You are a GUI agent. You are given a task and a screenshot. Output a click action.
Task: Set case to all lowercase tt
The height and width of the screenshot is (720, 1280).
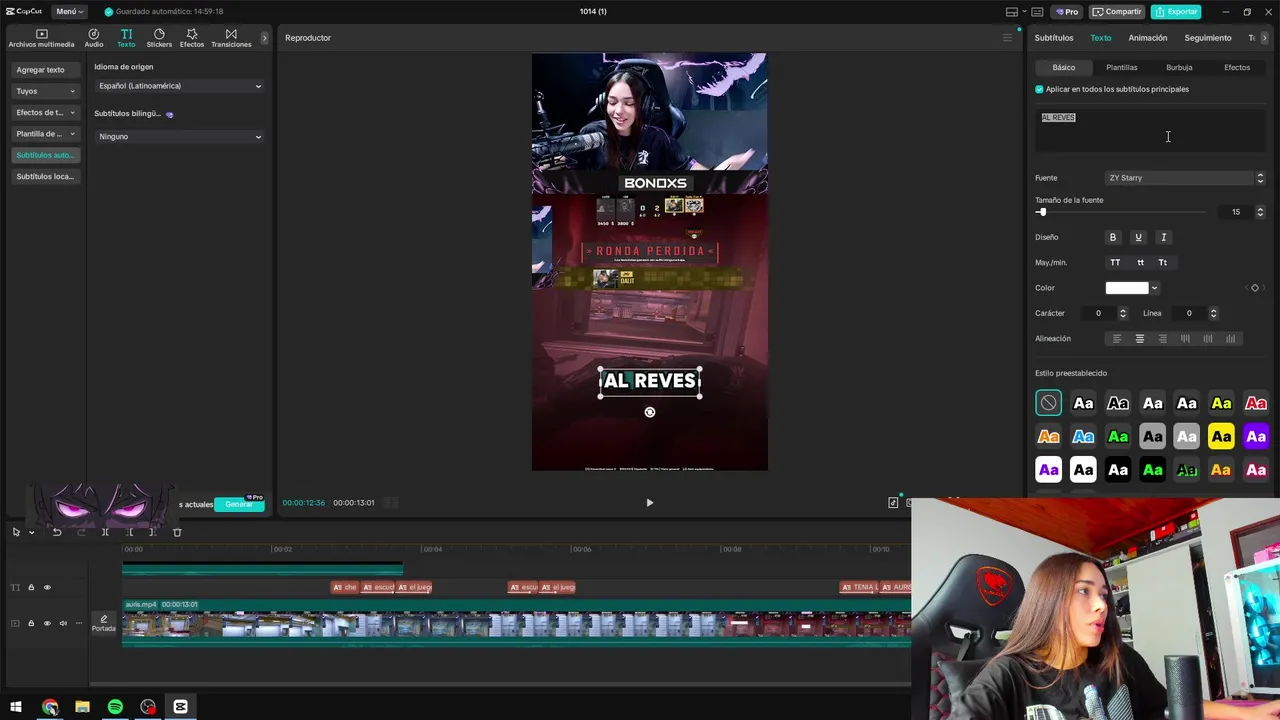(x=1140, y=263)
